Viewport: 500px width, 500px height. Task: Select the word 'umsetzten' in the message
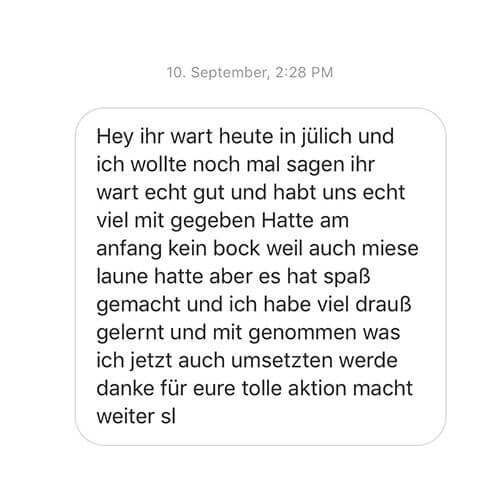(282, 361)
